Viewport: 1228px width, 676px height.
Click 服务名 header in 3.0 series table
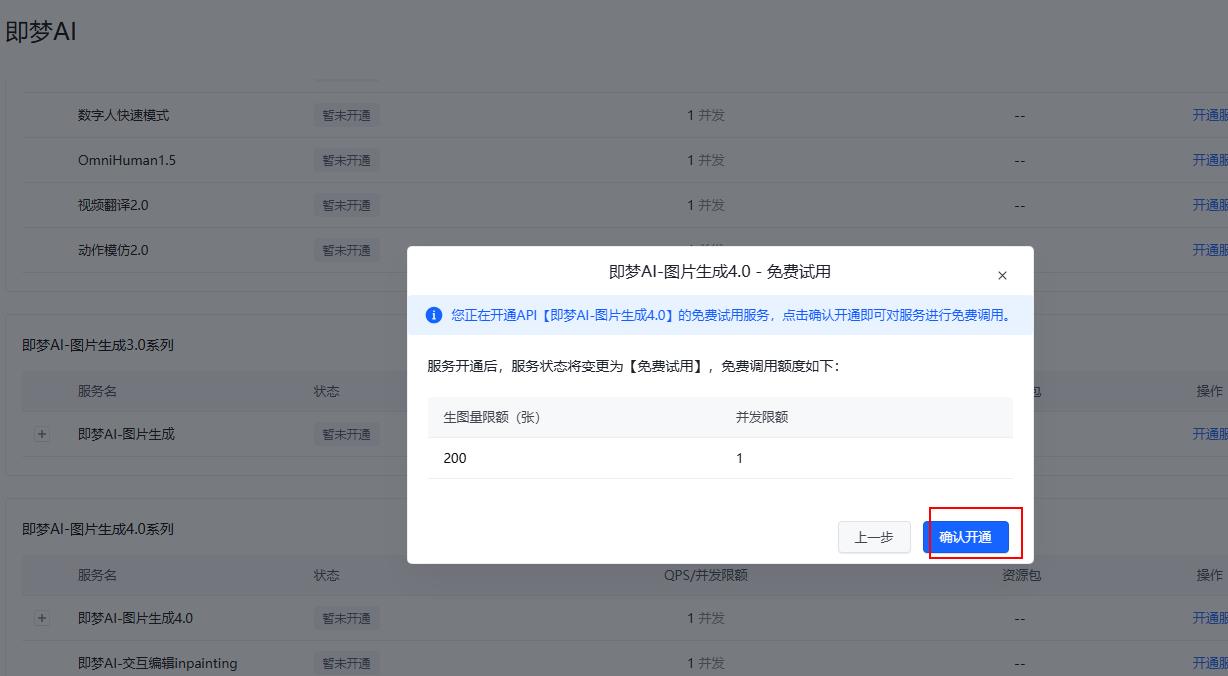pos(97,391)
